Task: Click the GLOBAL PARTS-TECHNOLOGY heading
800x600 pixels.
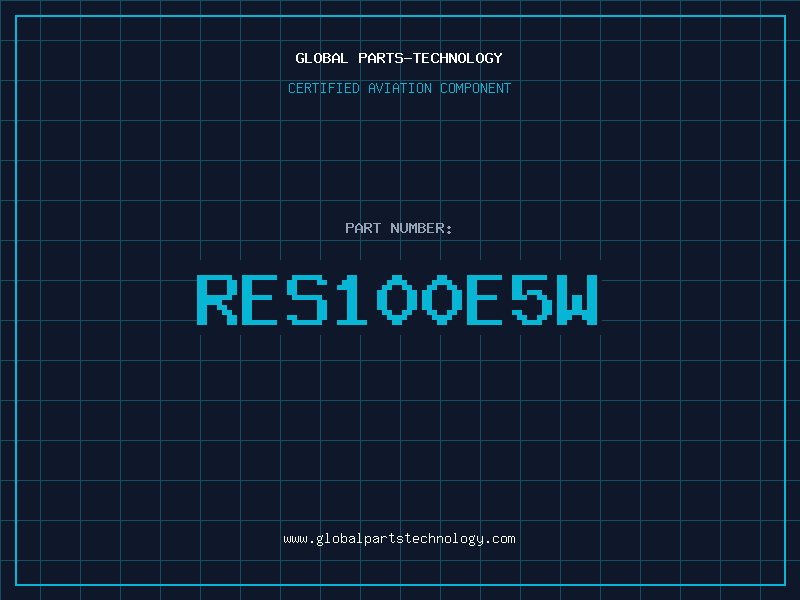Action: pos(399,58)
